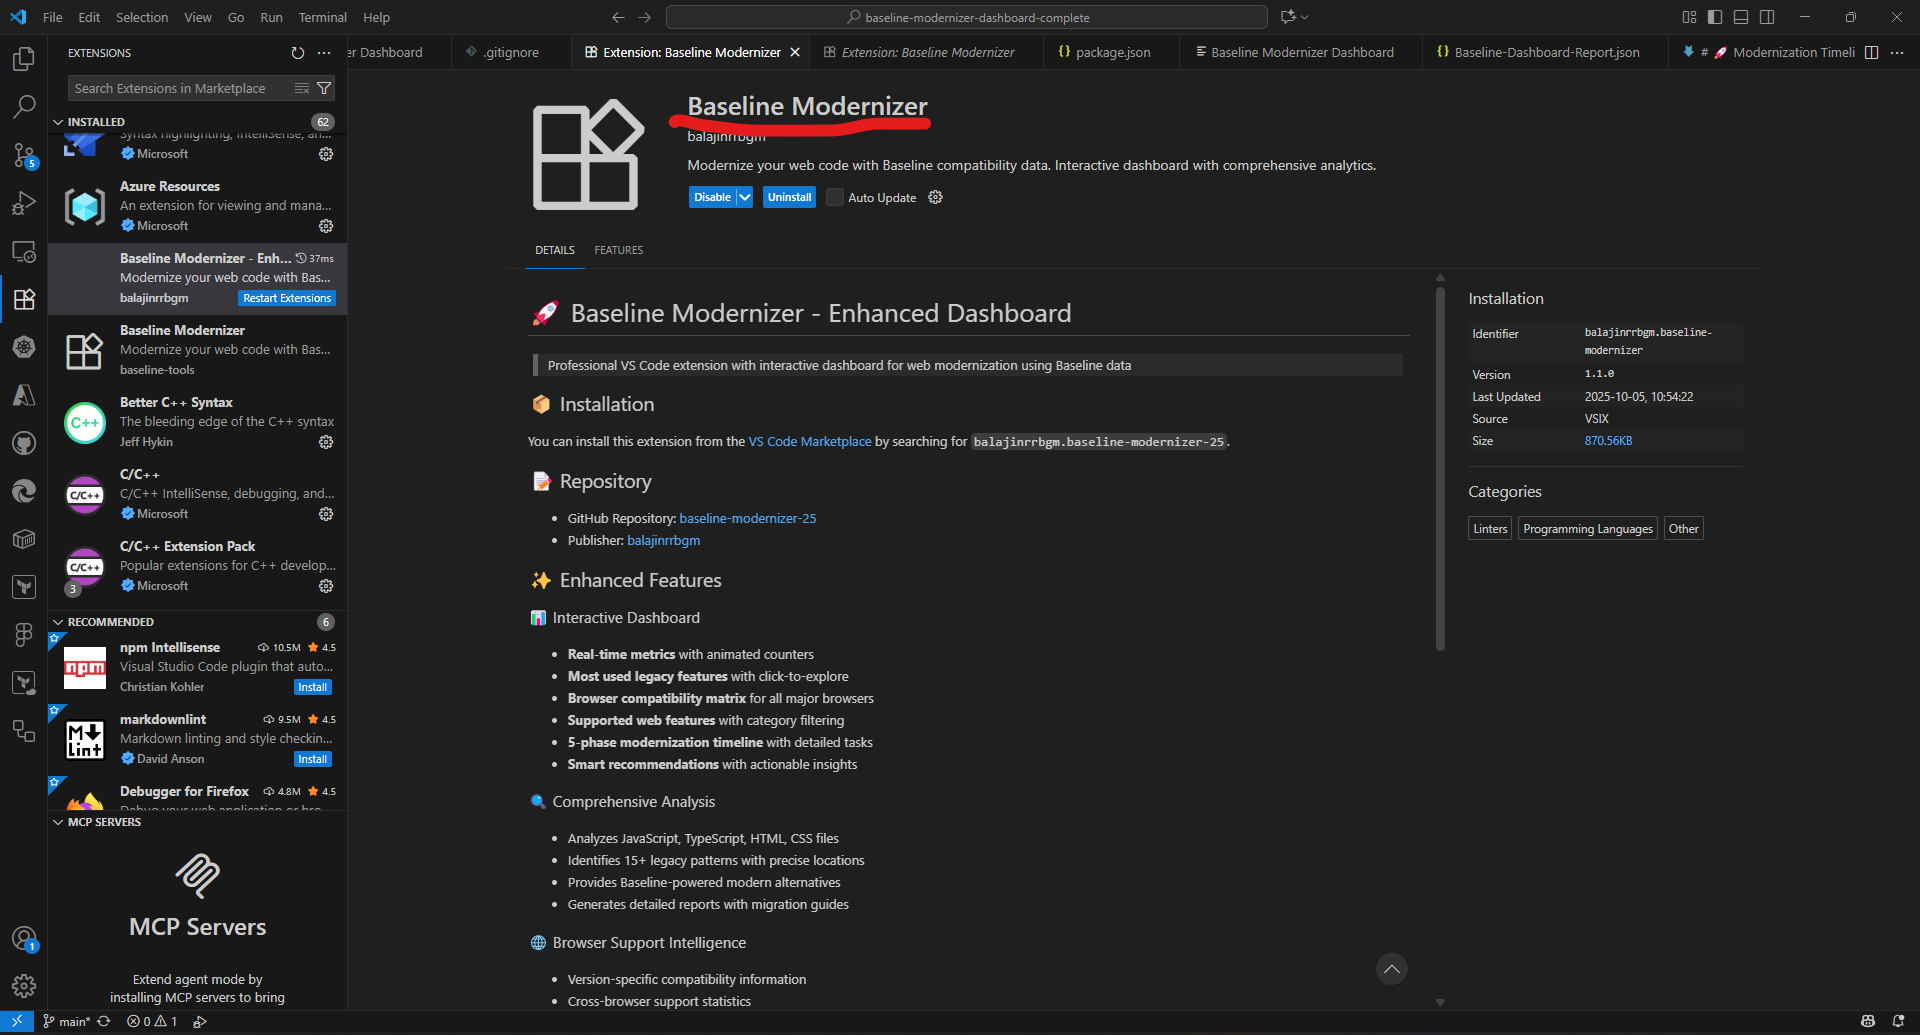Image resolution: width=1920 pixels, height=1035 pixels.
Task: Open the Disable dropdown arrow
Action: pos(745,197)
